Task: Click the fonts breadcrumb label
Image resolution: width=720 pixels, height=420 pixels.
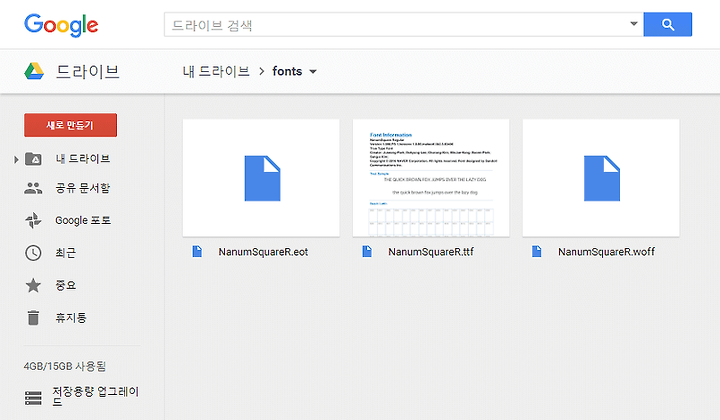Action: [x=287, y=71]
